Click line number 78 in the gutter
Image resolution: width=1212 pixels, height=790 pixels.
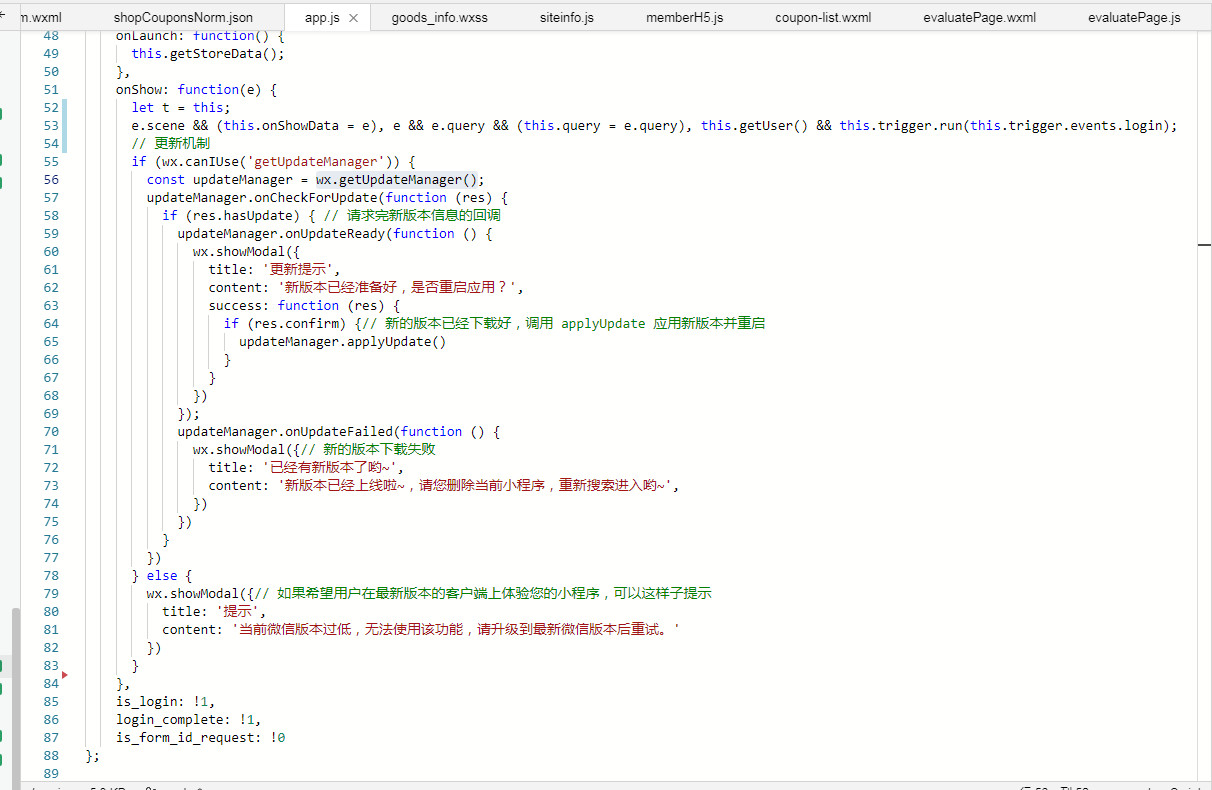pos(50,575)
